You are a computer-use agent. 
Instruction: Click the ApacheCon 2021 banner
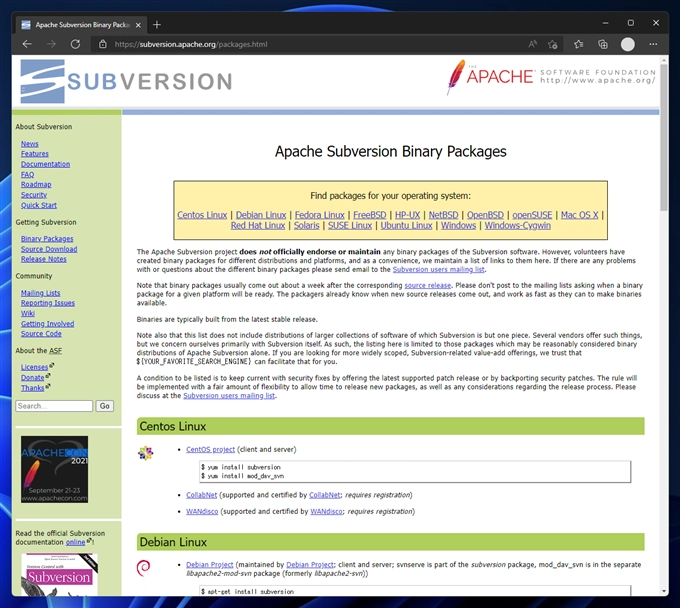click(54, 470)
